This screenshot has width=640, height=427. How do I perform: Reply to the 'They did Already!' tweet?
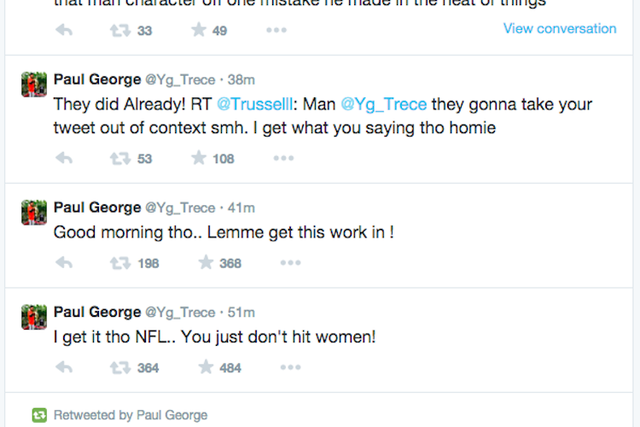point(64,158)
